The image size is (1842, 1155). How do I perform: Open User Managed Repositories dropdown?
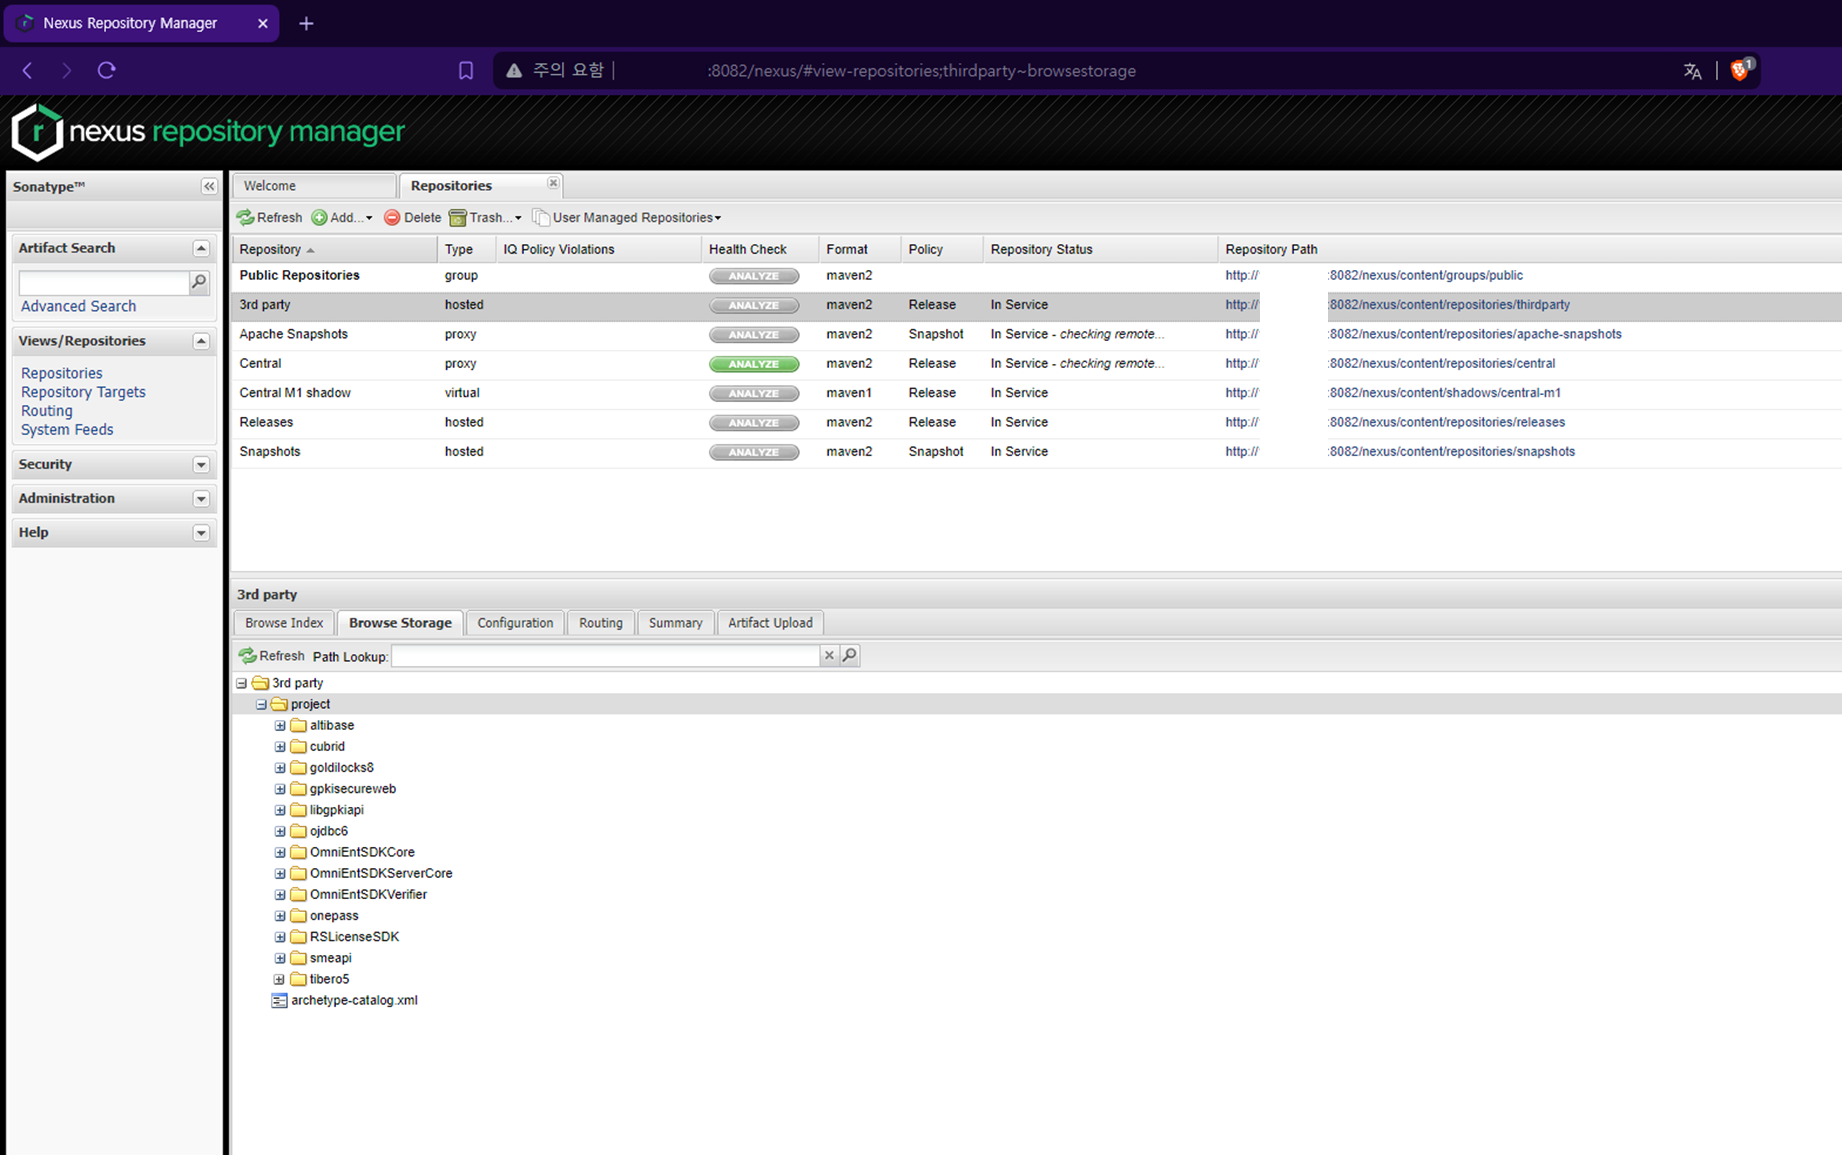tap(627, 217)
